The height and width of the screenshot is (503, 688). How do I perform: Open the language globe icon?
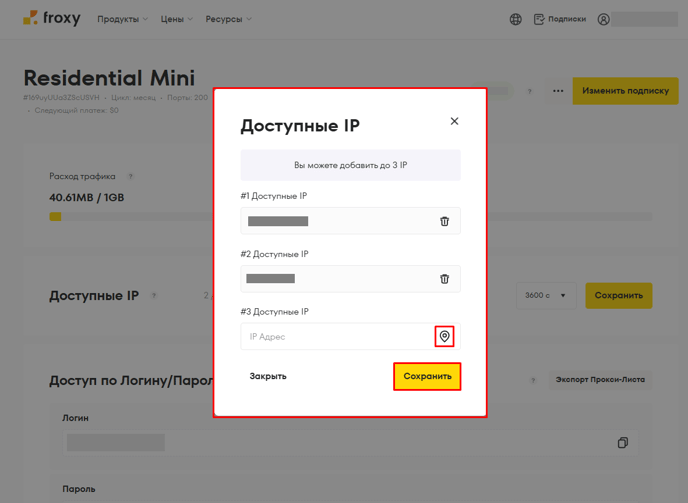pyautogui.click(x=516, y=19)
